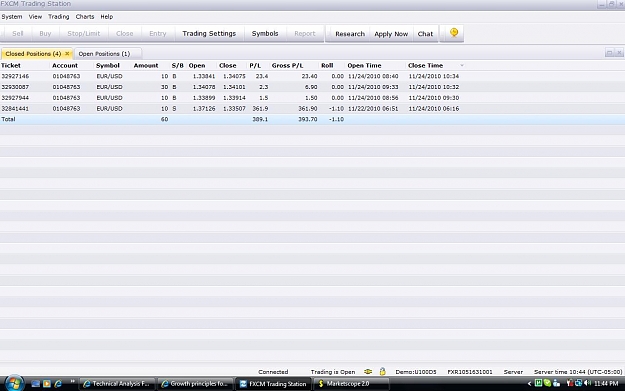
Task: Select ticket 32841441 row
Action: point(312,108)
